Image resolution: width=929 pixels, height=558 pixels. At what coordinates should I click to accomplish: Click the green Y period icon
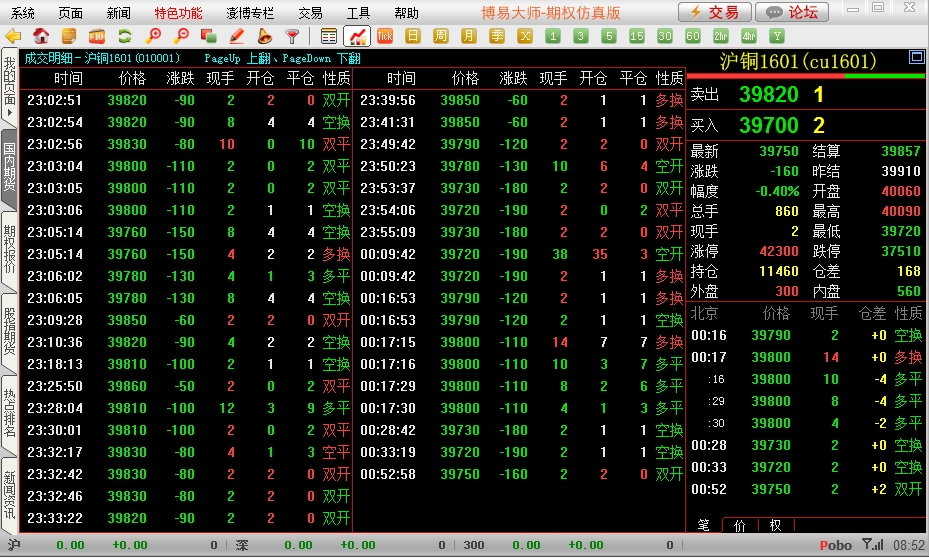click(777, 36)
